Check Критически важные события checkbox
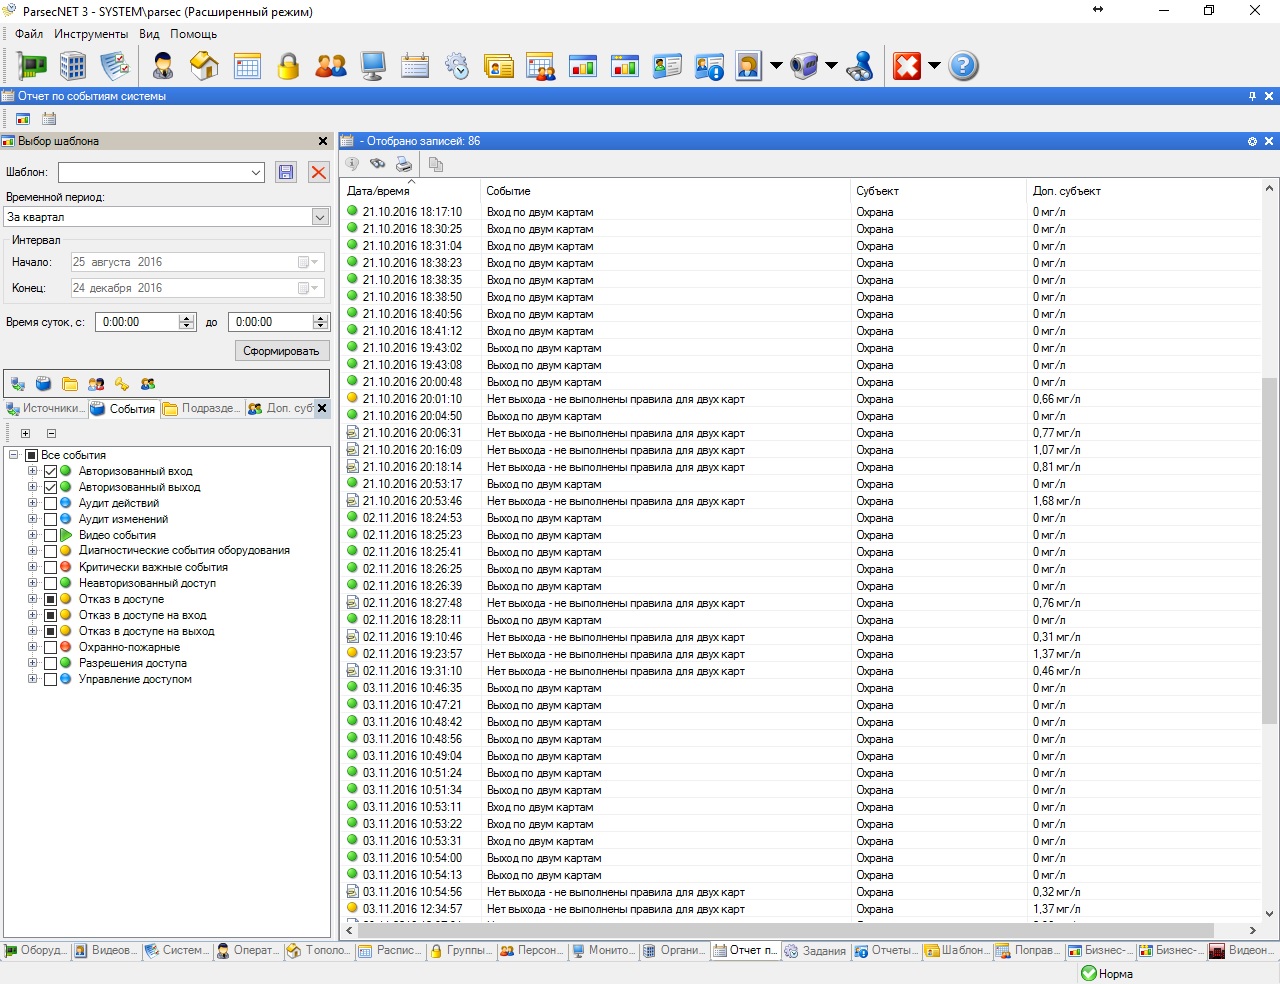This screenshot has height=984, width=1280. click(x=51, y=567)
